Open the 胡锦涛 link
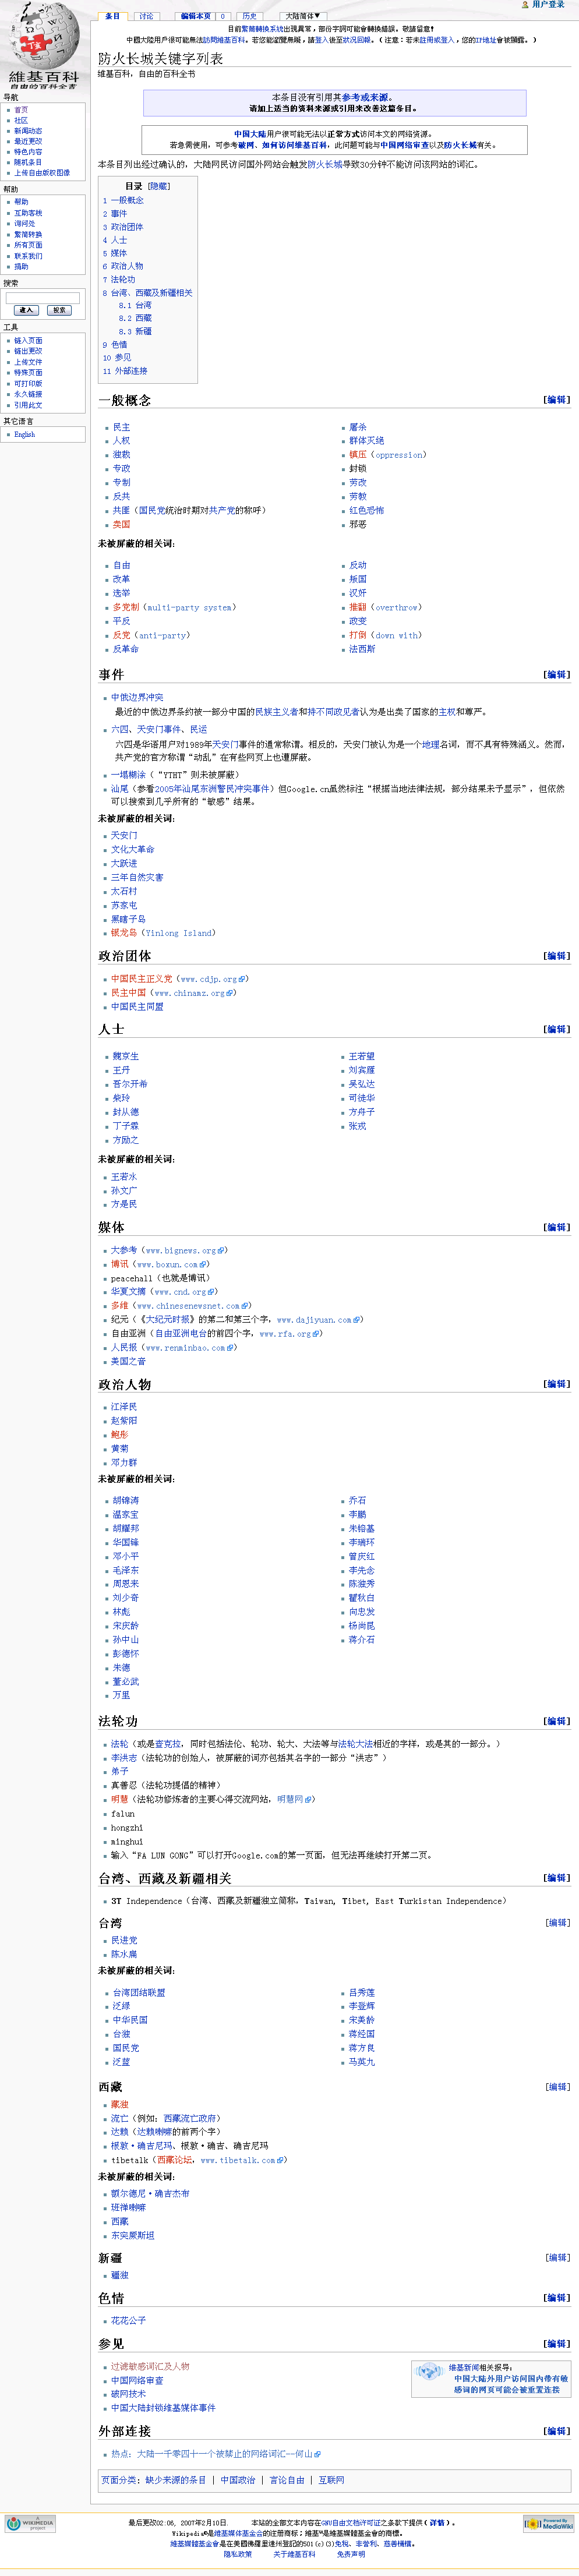The width and height of the screenshot is (579, 2576). 125,1501
